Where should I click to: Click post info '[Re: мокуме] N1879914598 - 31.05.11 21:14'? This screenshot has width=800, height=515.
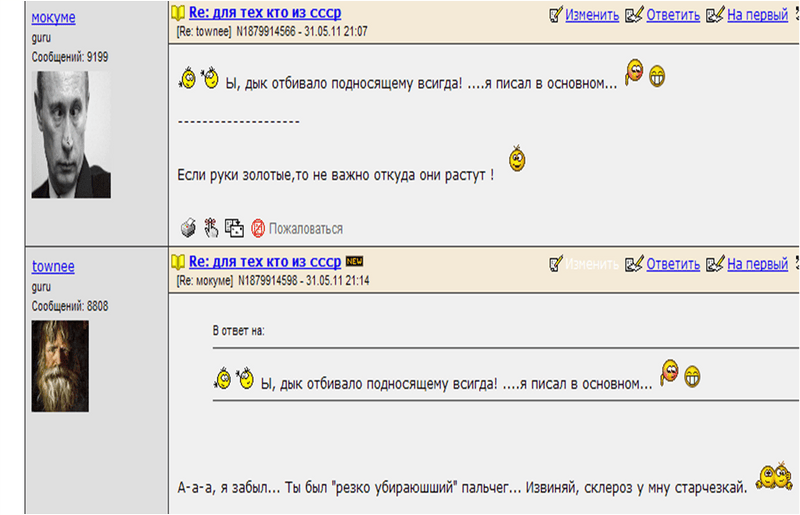(x=273, y=281)
